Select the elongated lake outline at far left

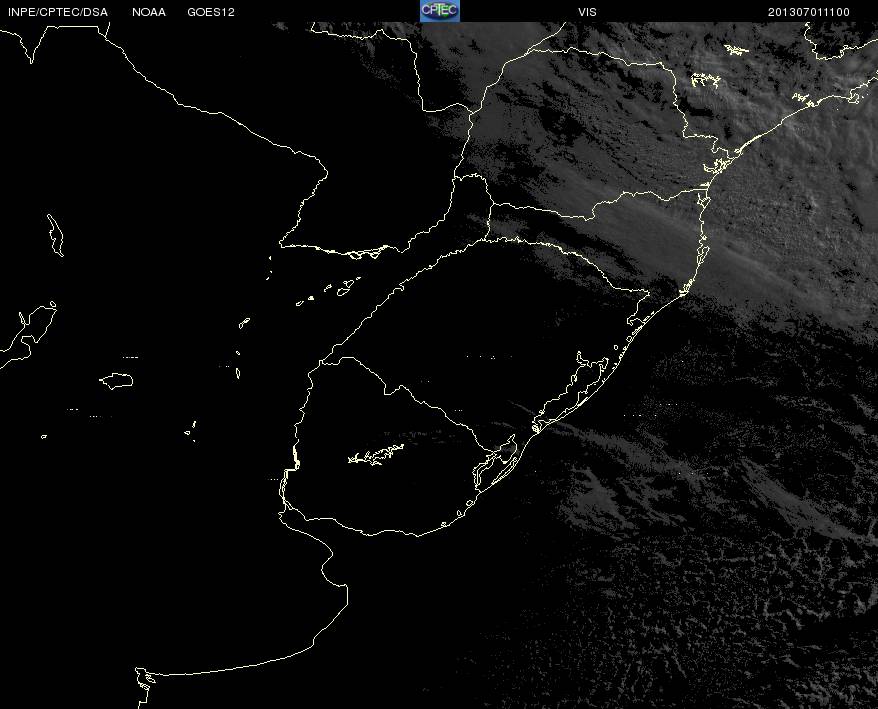point(55,235)
